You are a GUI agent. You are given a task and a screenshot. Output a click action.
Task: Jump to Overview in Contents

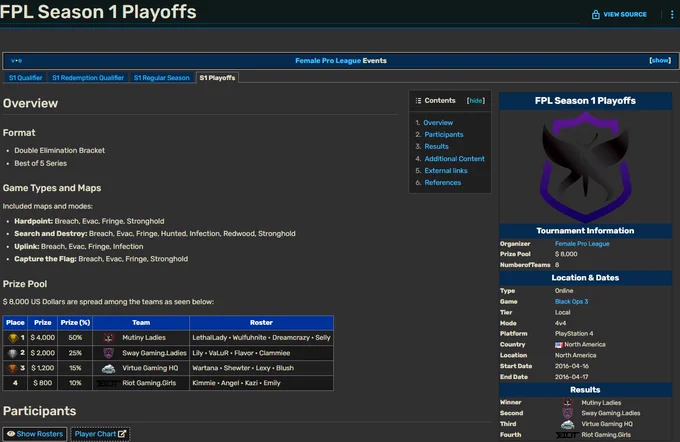coord(438,123)
